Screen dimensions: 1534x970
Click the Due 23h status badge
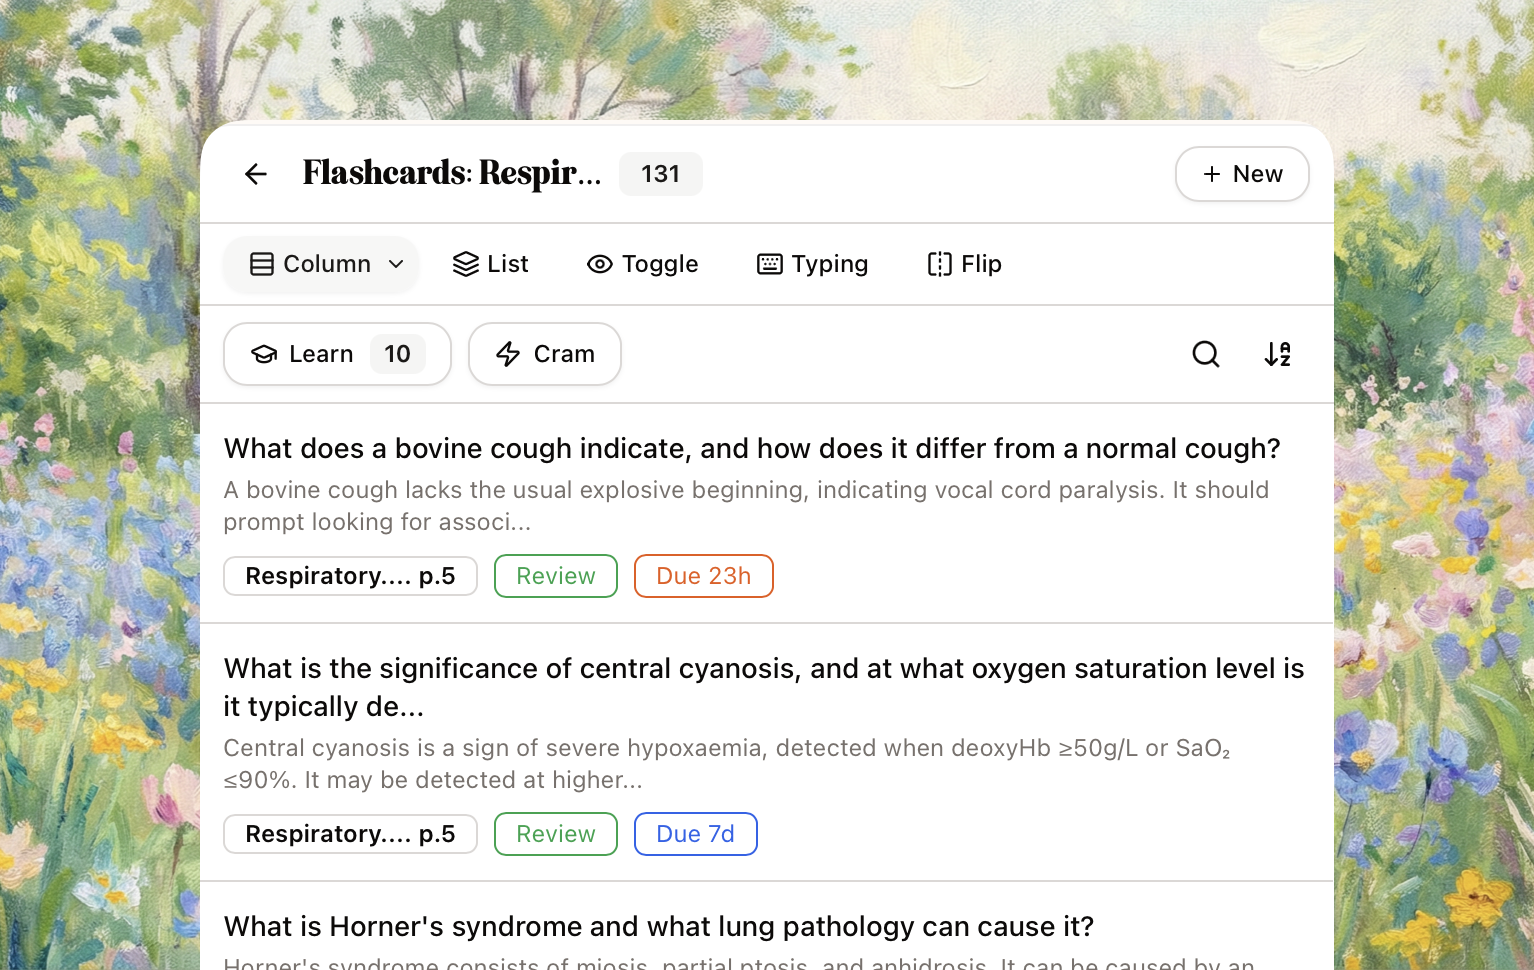click(703, 576)
